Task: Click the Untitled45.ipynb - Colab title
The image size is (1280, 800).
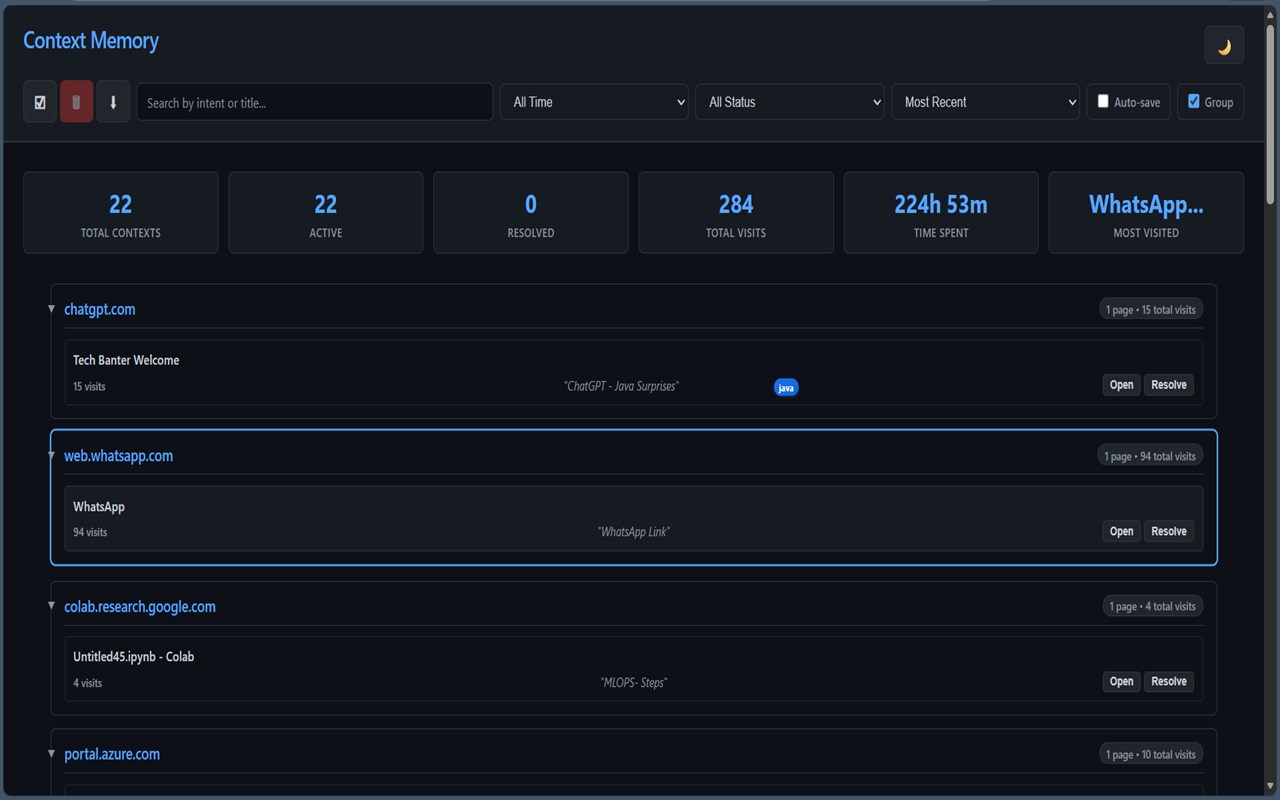Action: point(133,657)
